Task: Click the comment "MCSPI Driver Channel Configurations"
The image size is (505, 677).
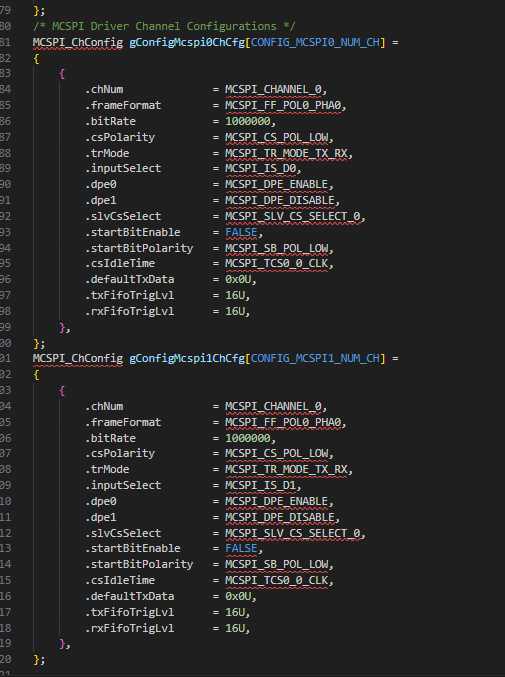Action: click(164, 26)
